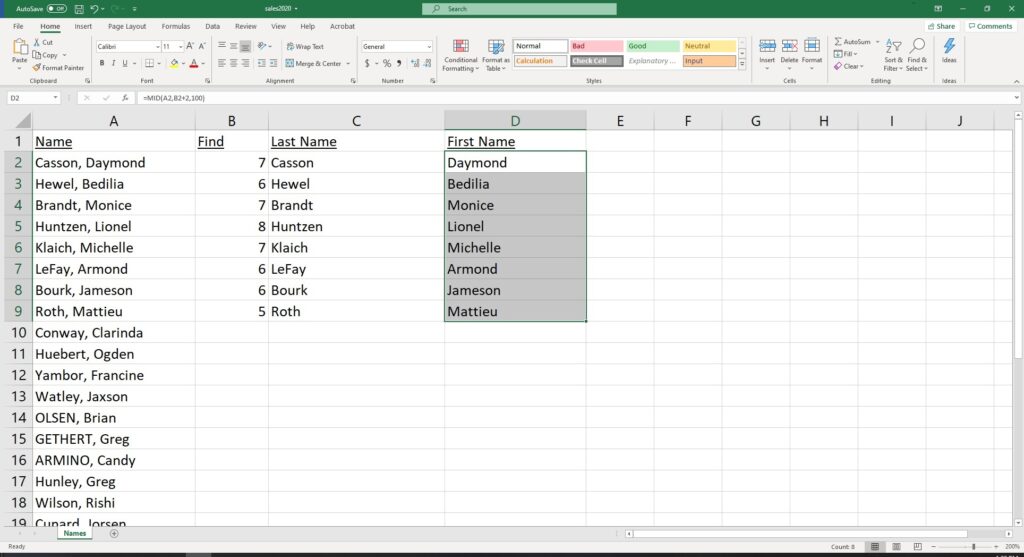Click the Cut scissors command
This screenshot has height=557, width=1024.
pos(43,42)
